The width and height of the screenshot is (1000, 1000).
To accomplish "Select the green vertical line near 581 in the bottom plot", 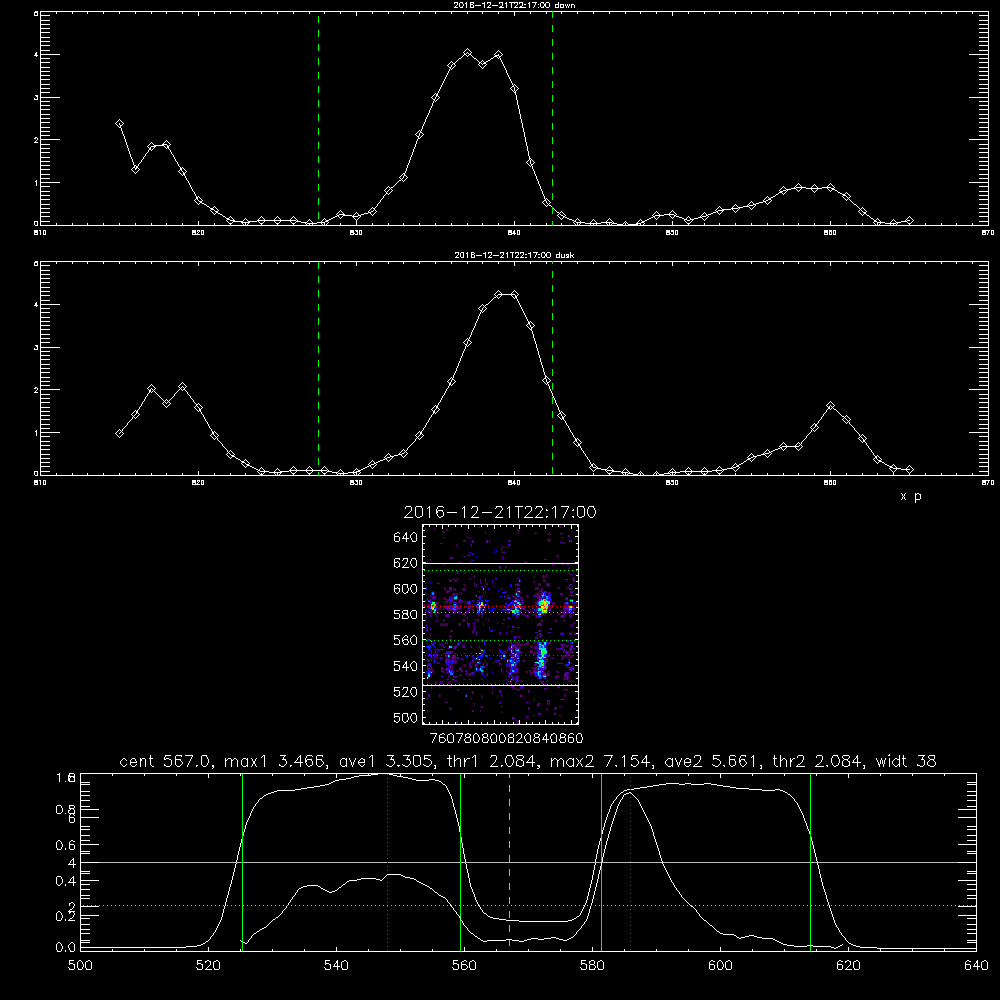I will click(601, 861).
